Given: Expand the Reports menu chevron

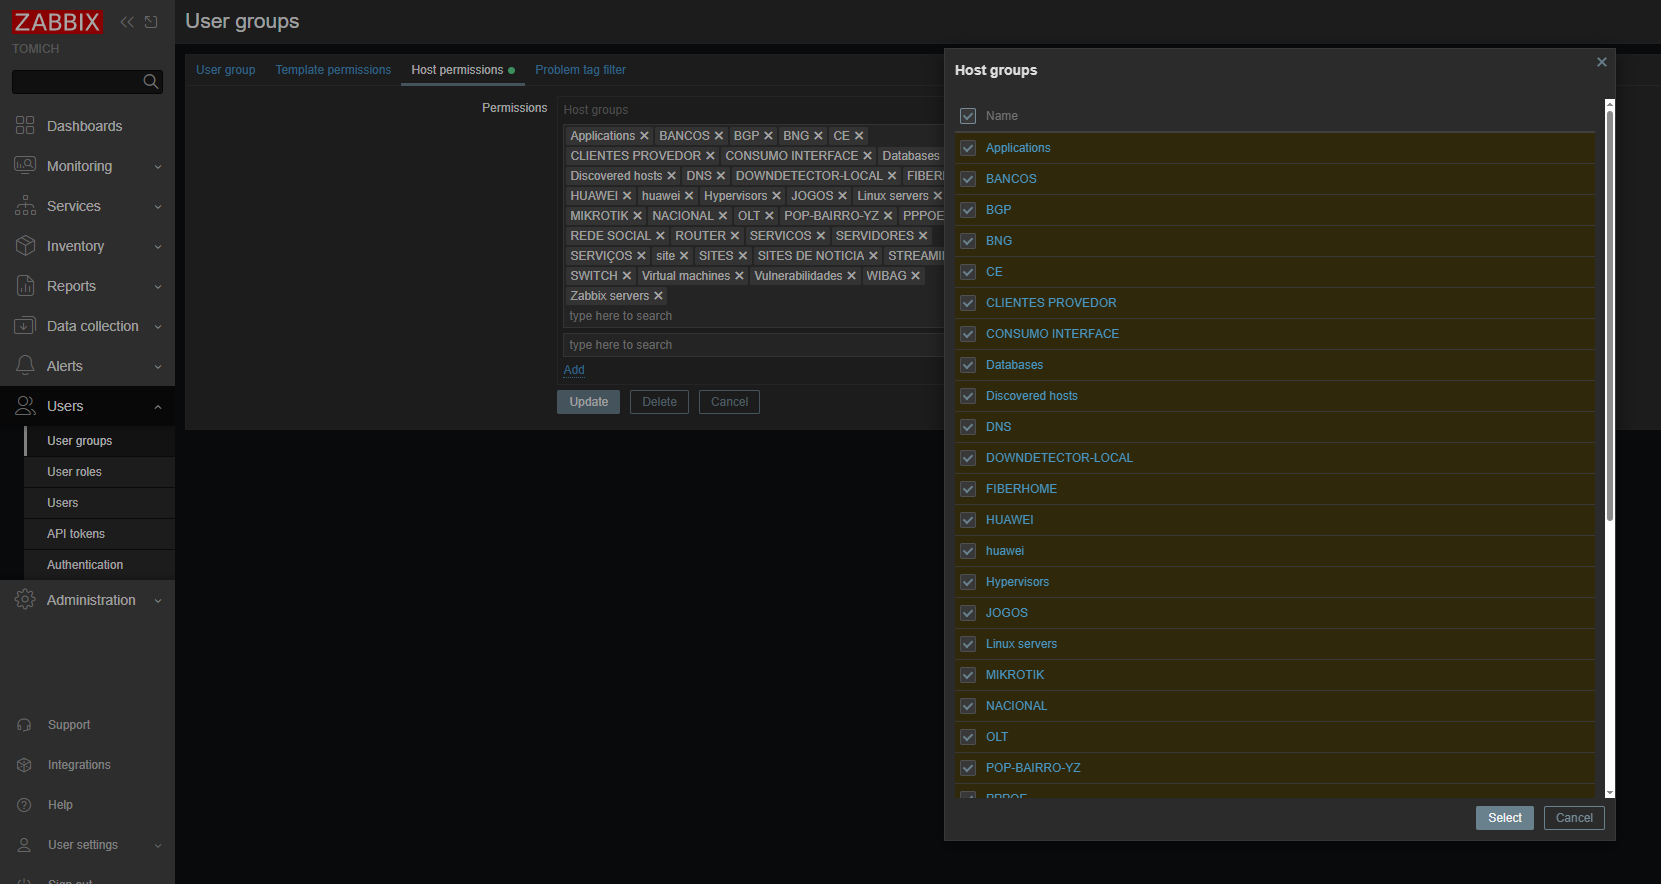Looking at the screenshot, I should coord(158,287).
